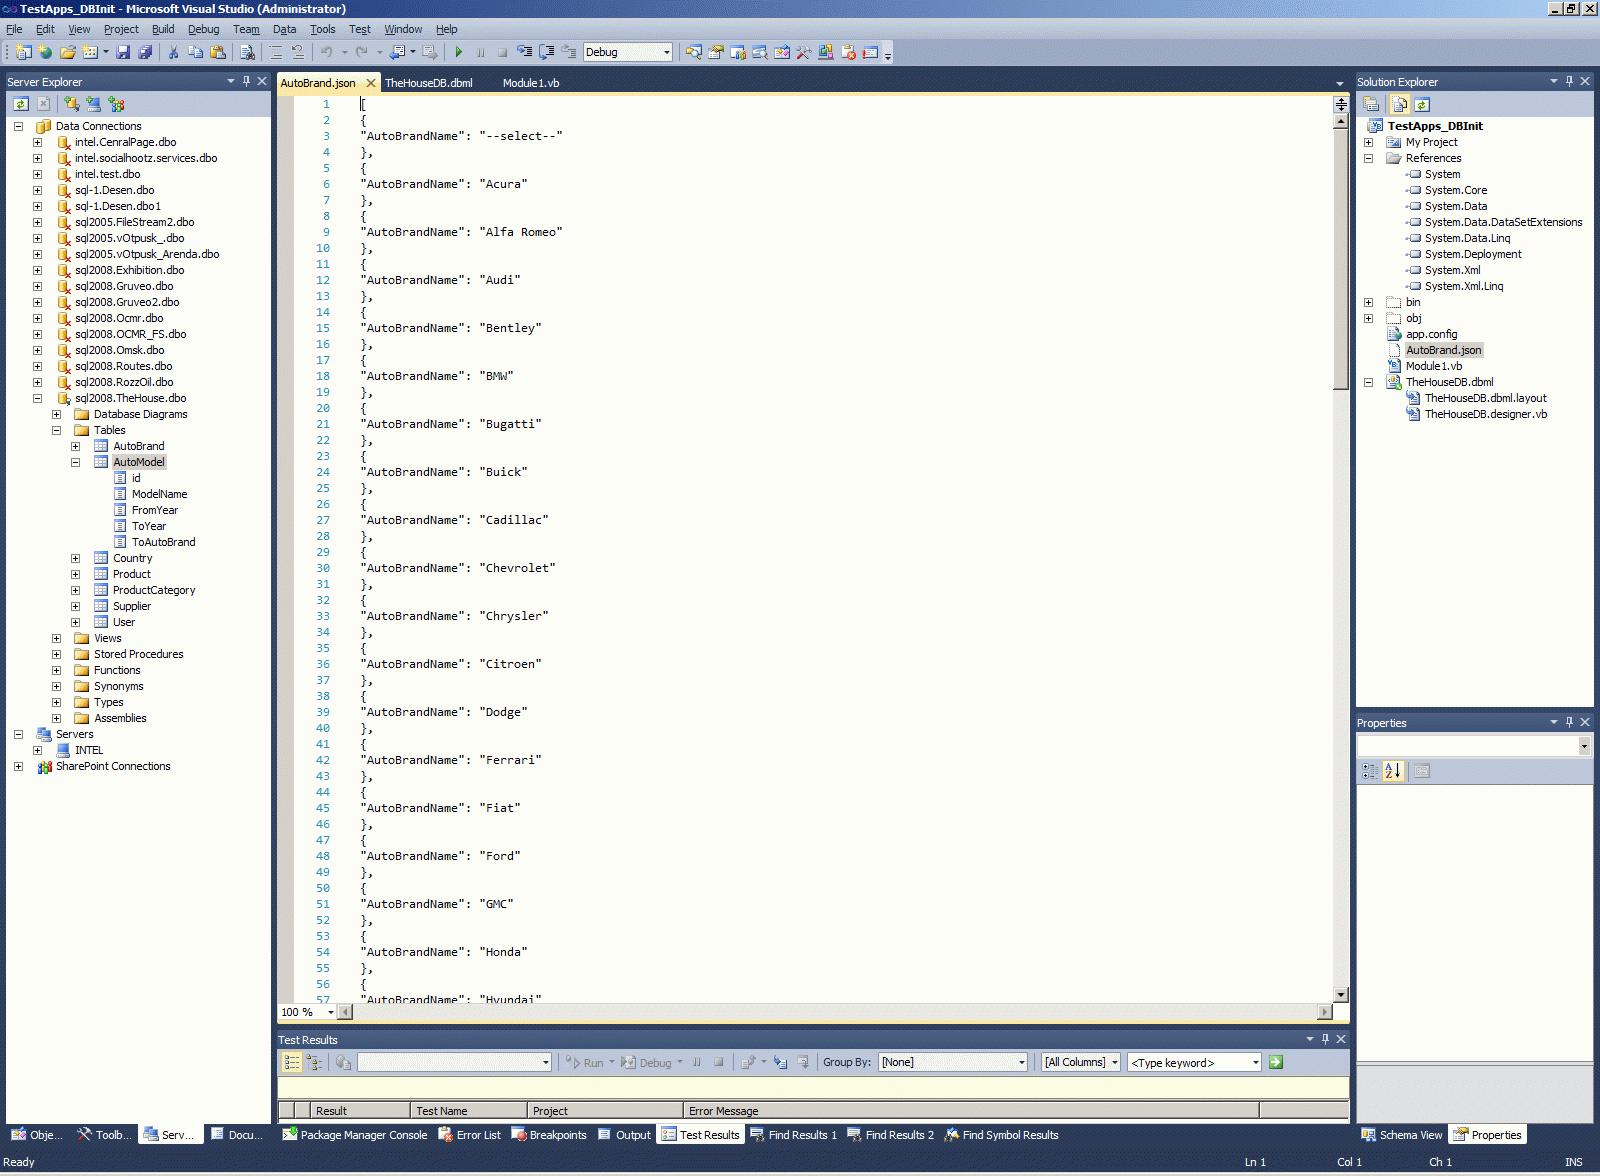Pin the Server Explorer panel
Screen dimensions: 1600x1176
[x=246, y=81]
